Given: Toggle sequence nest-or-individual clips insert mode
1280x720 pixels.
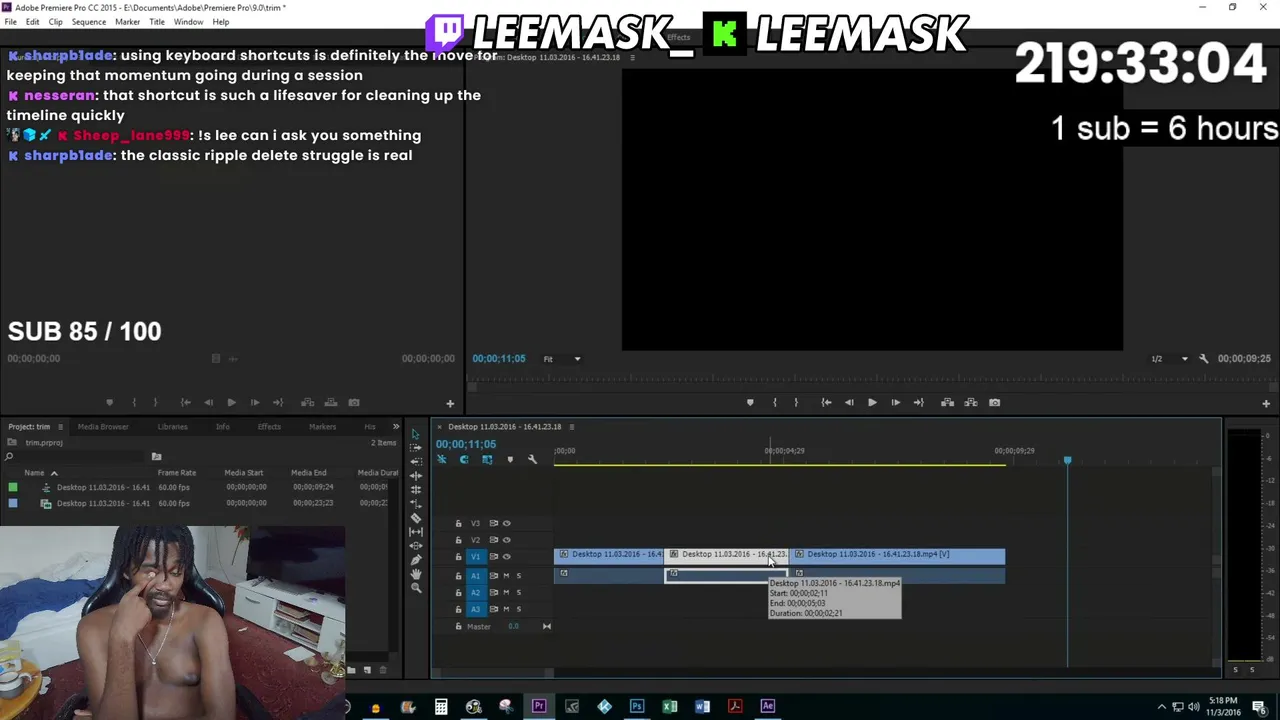Looking at the screenshot, I should (441, 459).
